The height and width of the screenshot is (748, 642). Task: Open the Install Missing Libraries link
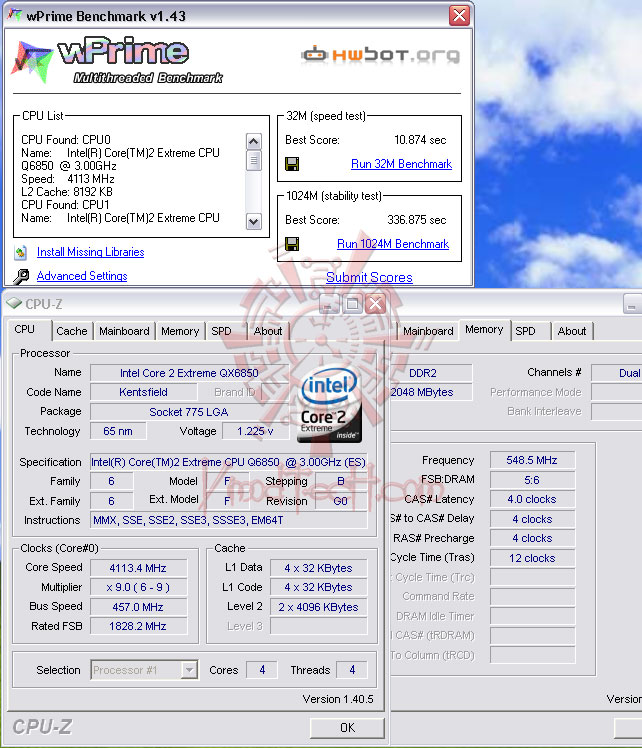coord(91,252)
